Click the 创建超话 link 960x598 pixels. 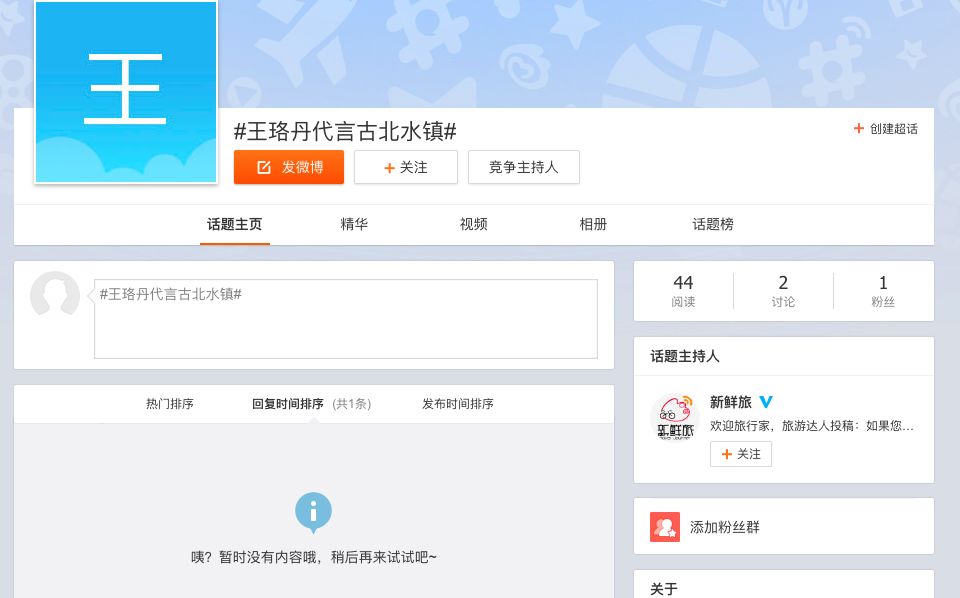[893, 129]
